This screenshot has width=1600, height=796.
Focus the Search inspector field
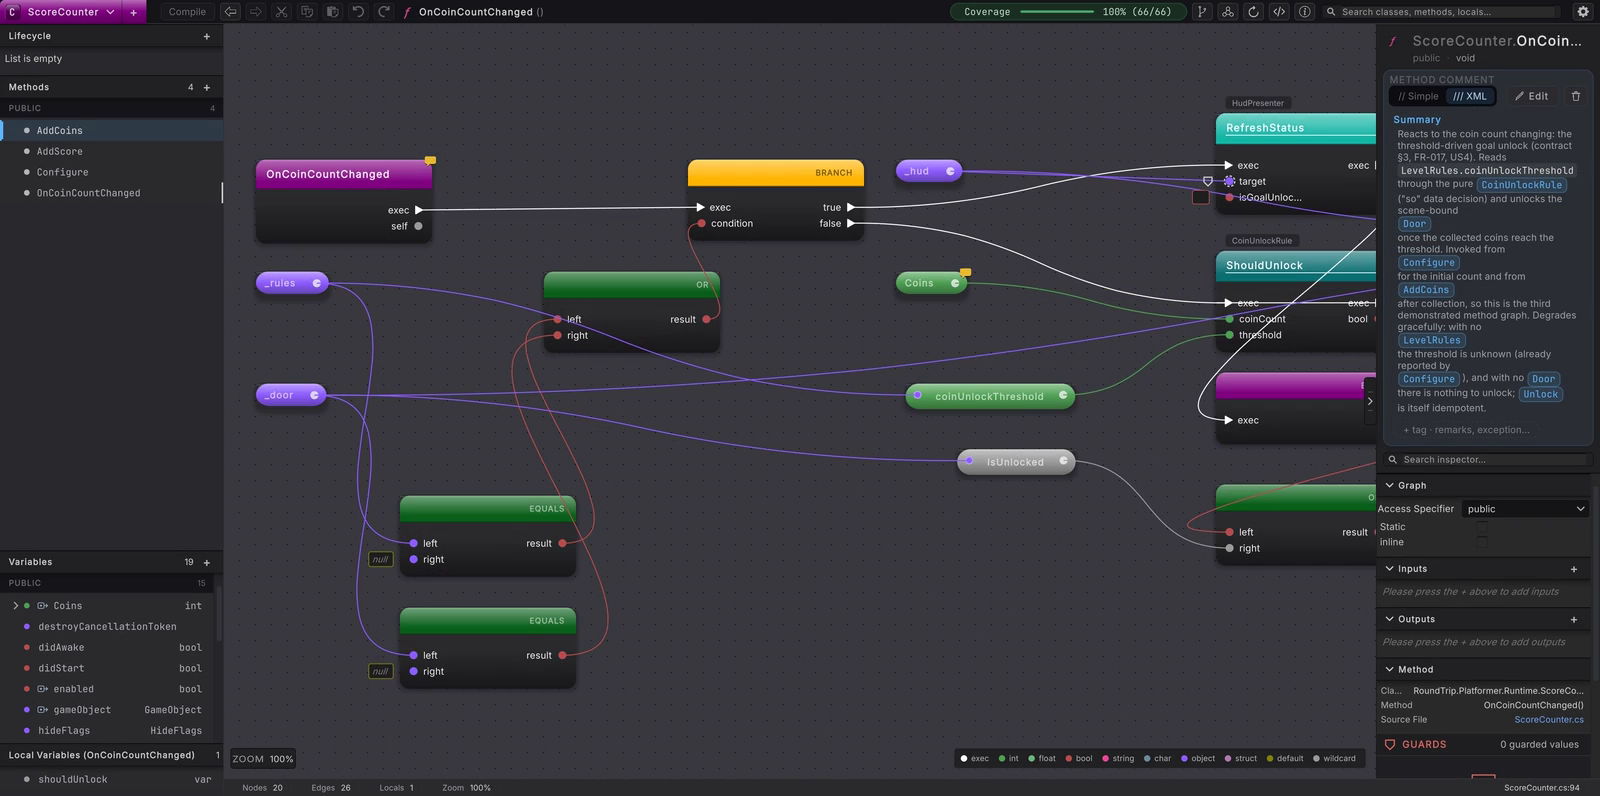1487,460
